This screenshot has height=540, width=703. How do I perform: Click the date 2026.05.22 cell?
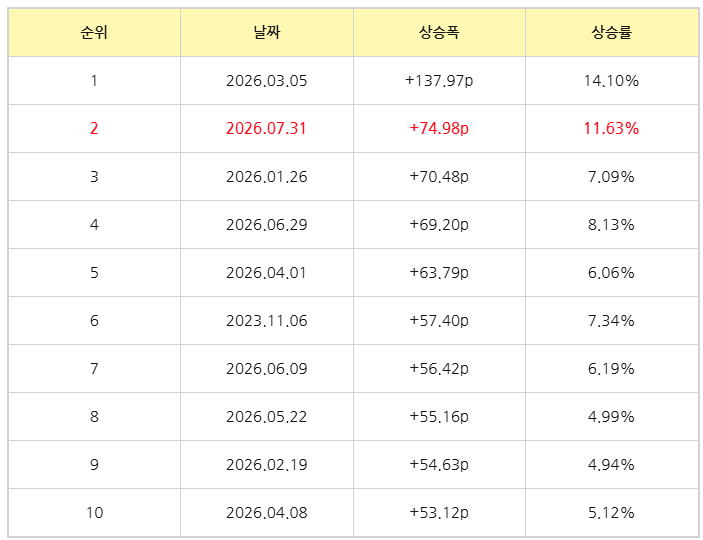[267, 417]
